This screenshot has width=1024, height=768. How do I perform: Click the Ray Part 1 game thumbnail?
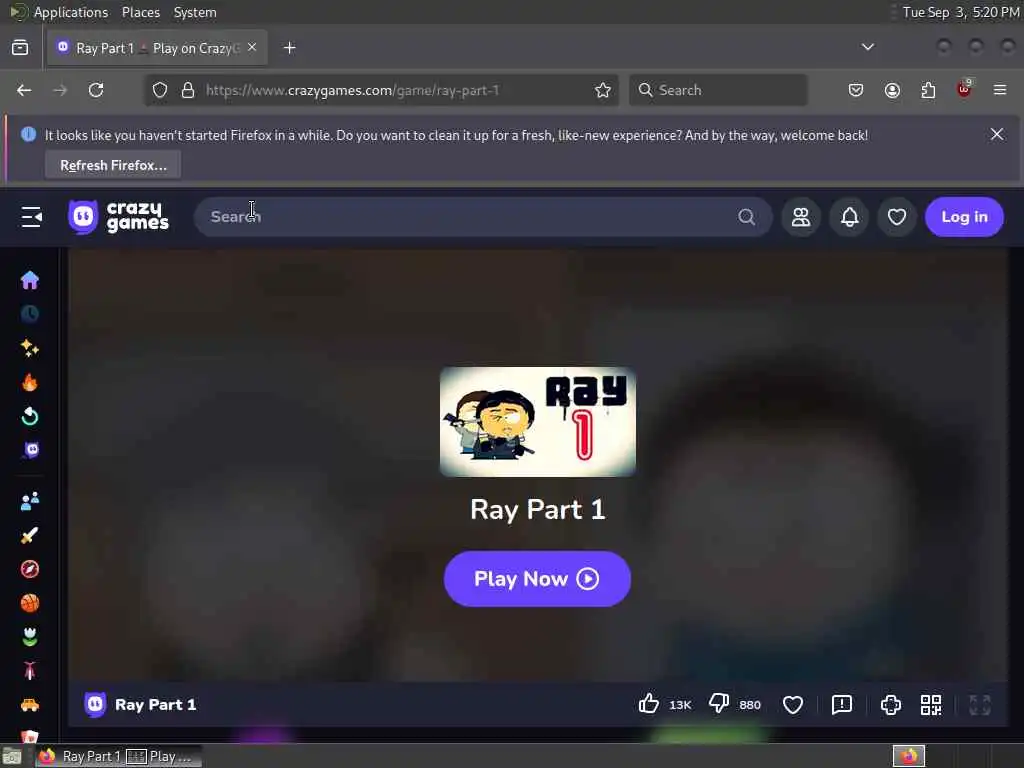click(x=537, y=422)
